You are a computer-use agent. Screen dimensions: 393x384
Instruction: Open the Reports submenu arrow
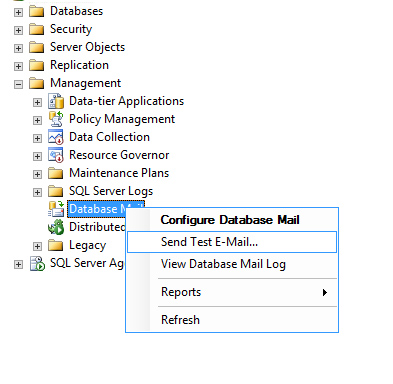[325, 292]
